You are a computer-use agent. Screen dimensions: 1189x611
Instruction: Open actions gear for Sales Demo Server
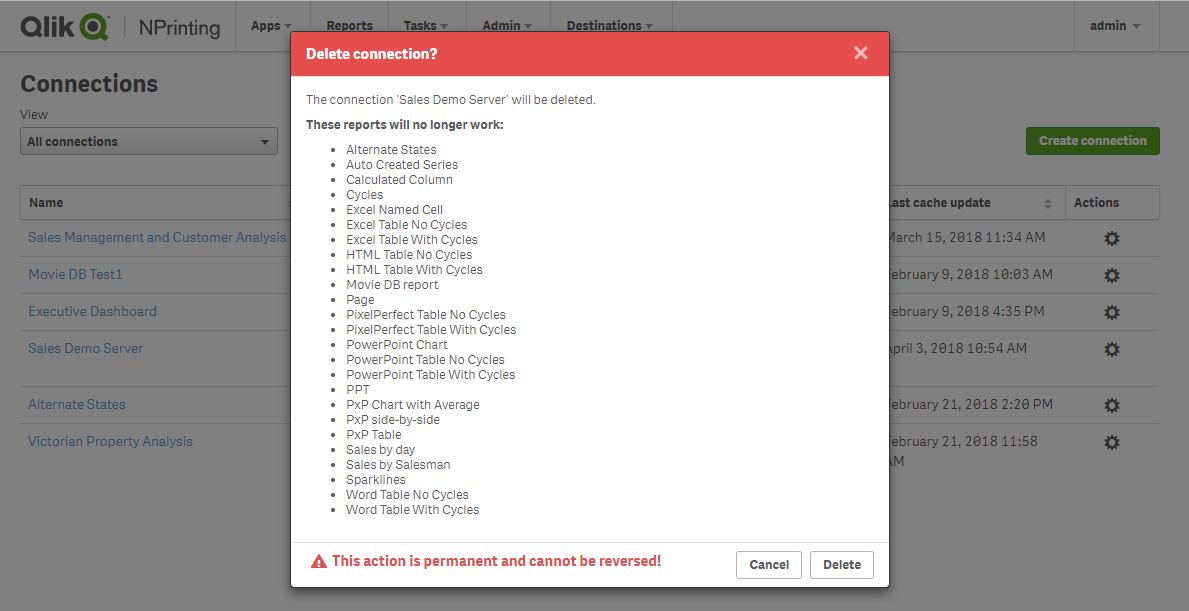(1112, 349)
